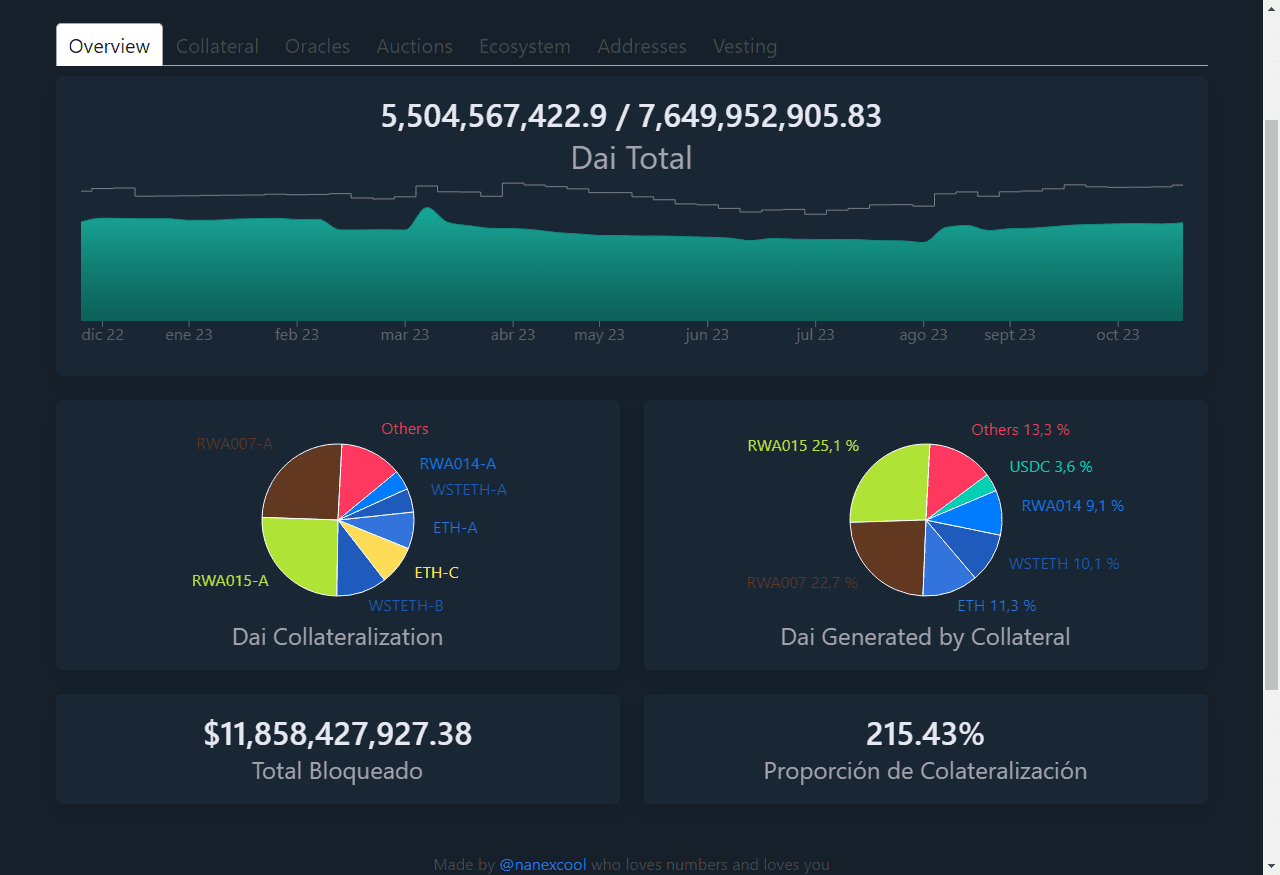Open the Addresses tab
The height and width of the screenshot is (875, 1280).
coord(642,46)
